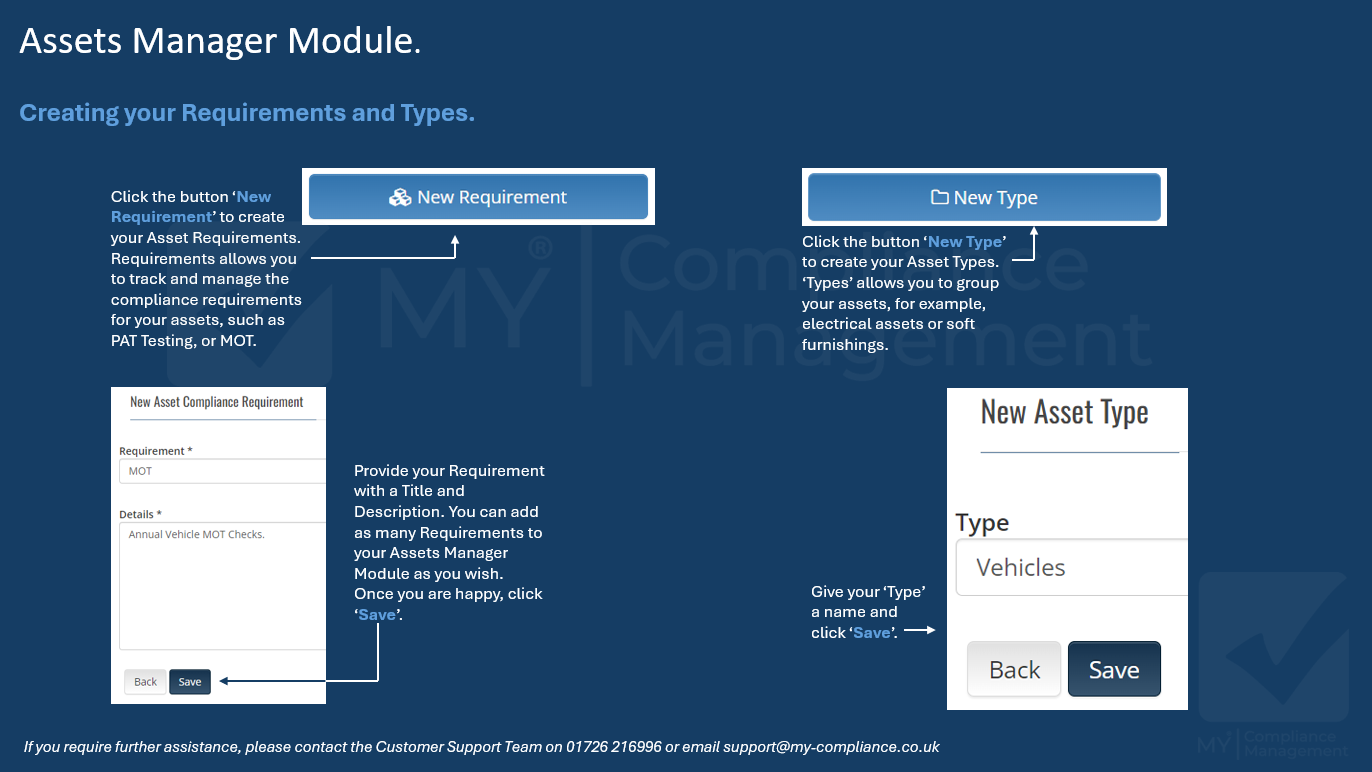Click the support@my-compliance.co.uk email address

[x=831, y=747]
